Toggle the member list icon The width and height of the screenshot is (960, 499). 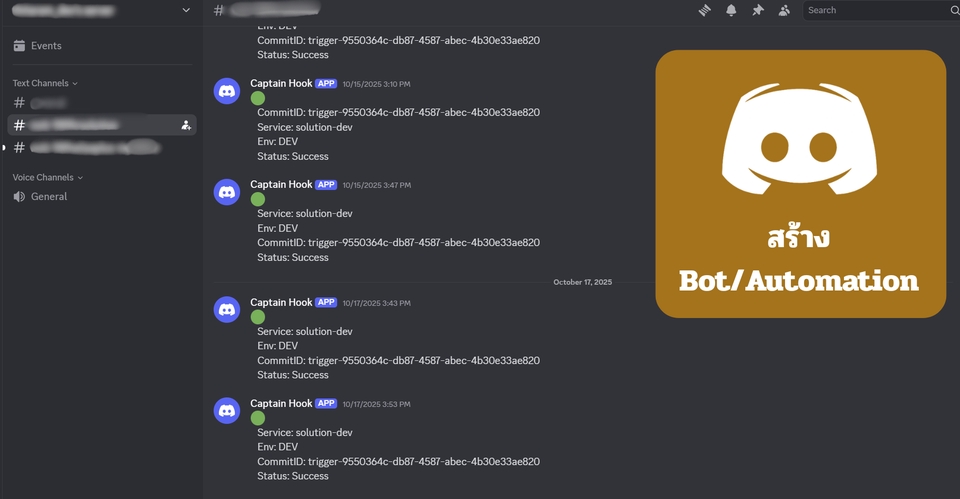[x=784, y=10]
